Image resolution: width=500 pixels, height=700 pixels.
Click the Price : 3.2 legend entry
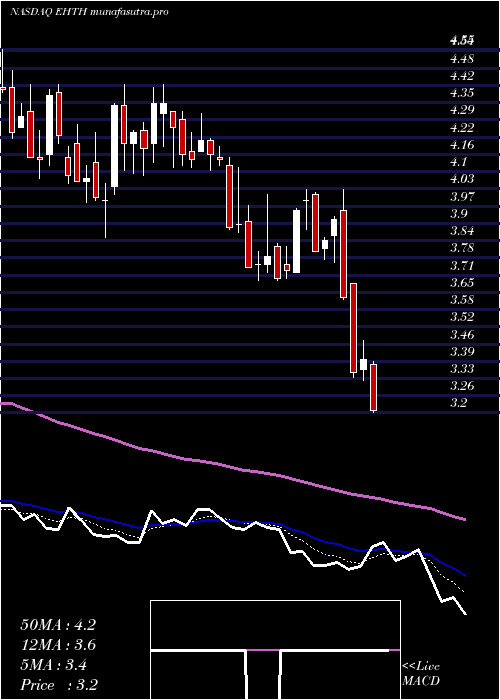[x=59, y=684]
